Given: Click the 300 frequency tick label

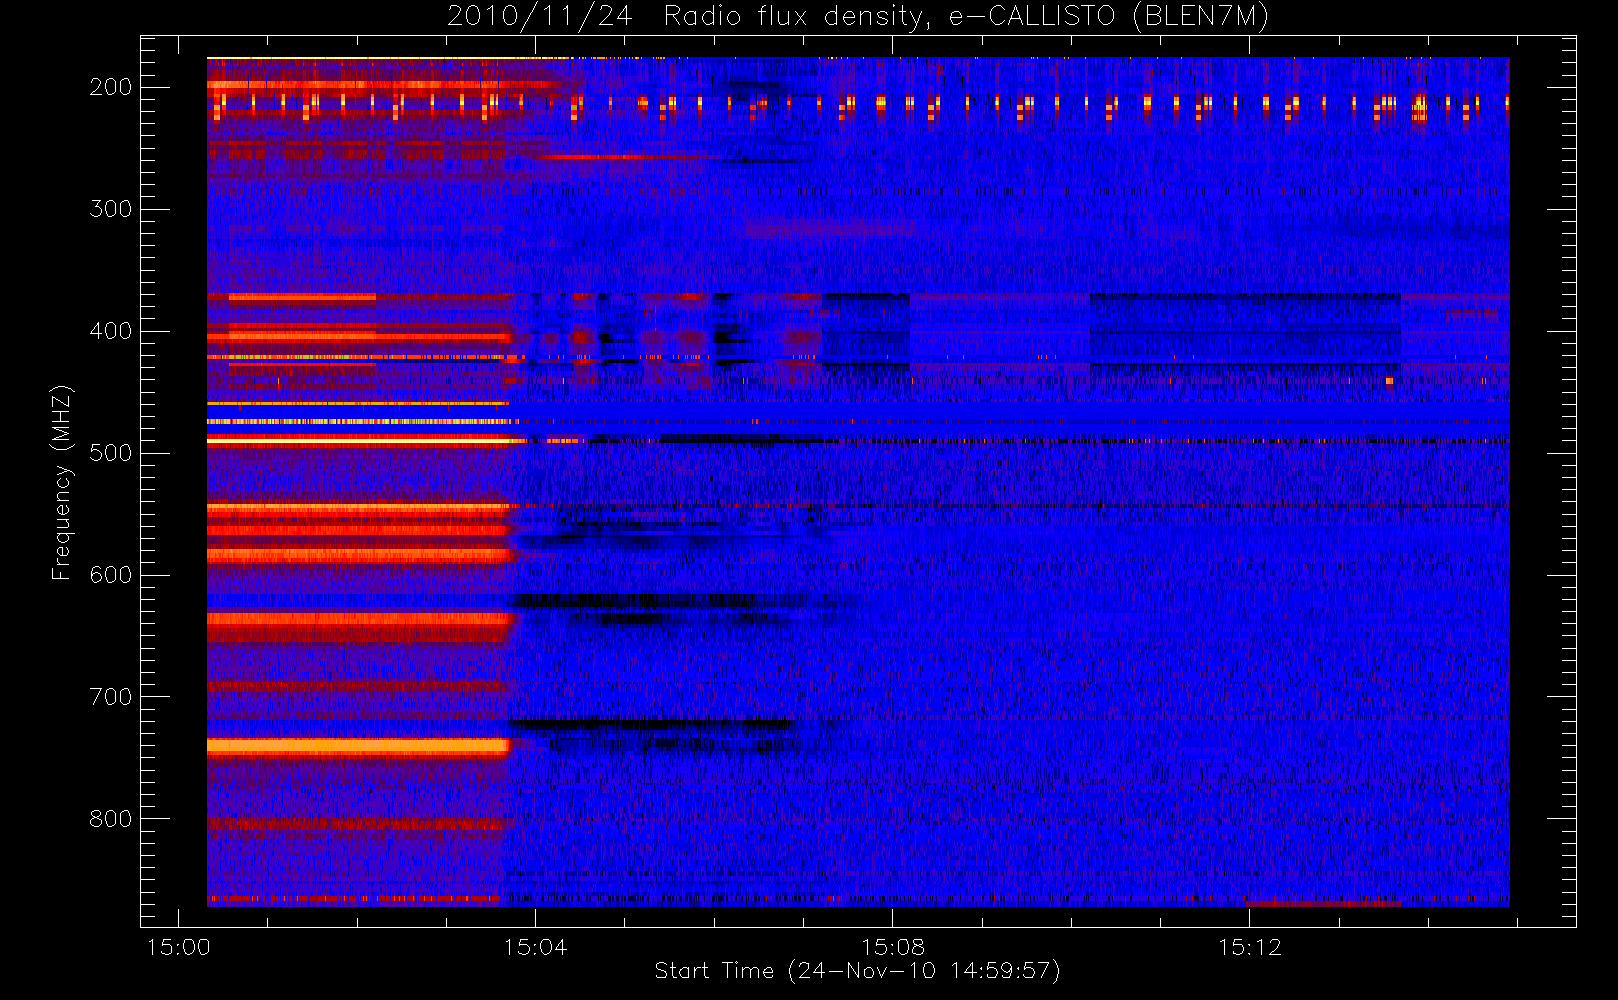Looking at the screenshot, I should click(x=110, y=209).
